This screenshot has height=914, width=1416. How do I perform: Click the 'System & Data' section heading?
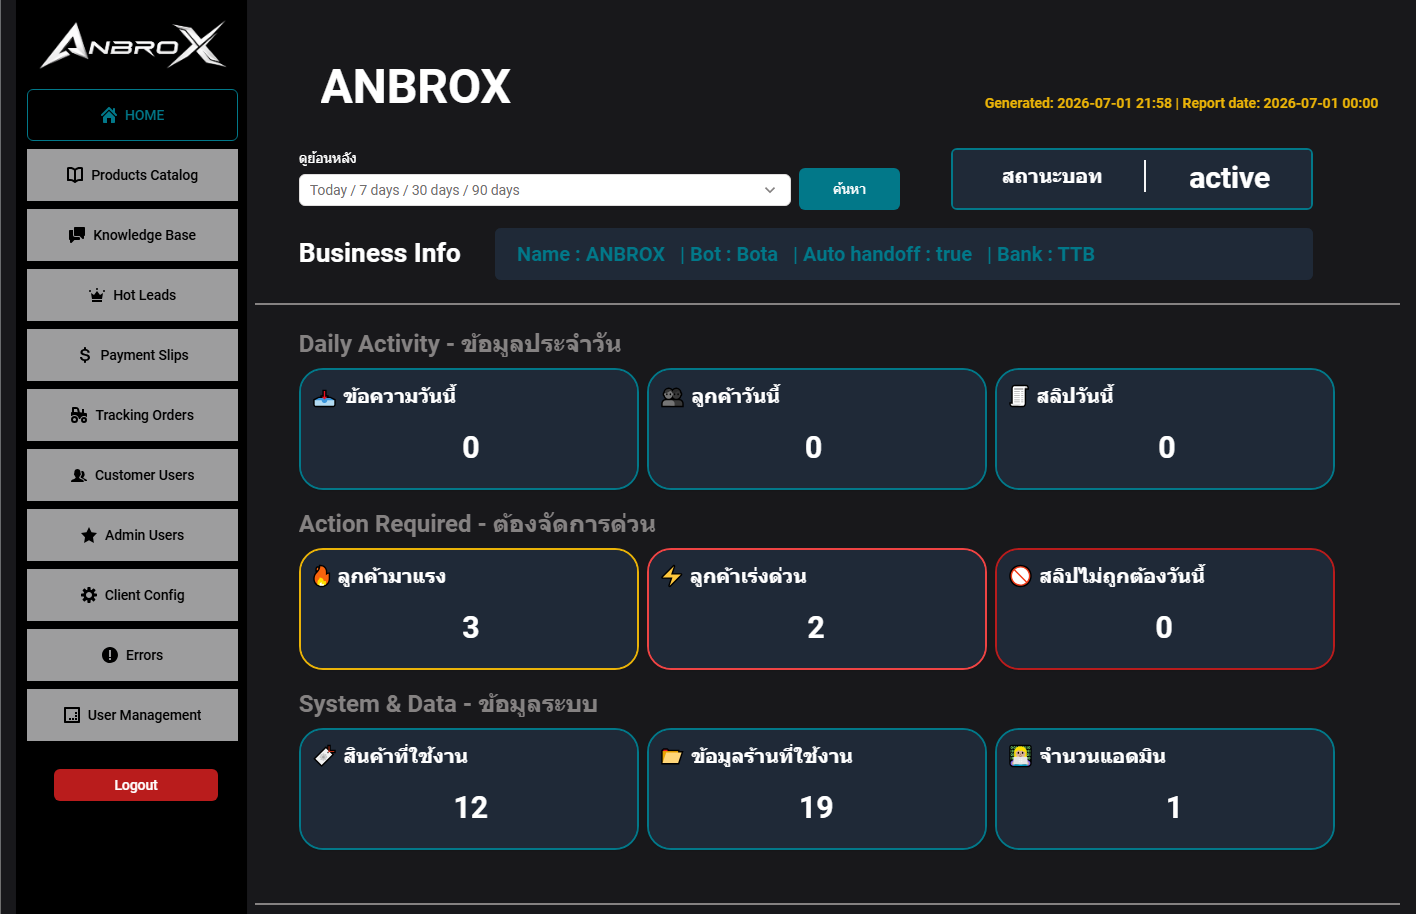(x=448, y=704)
